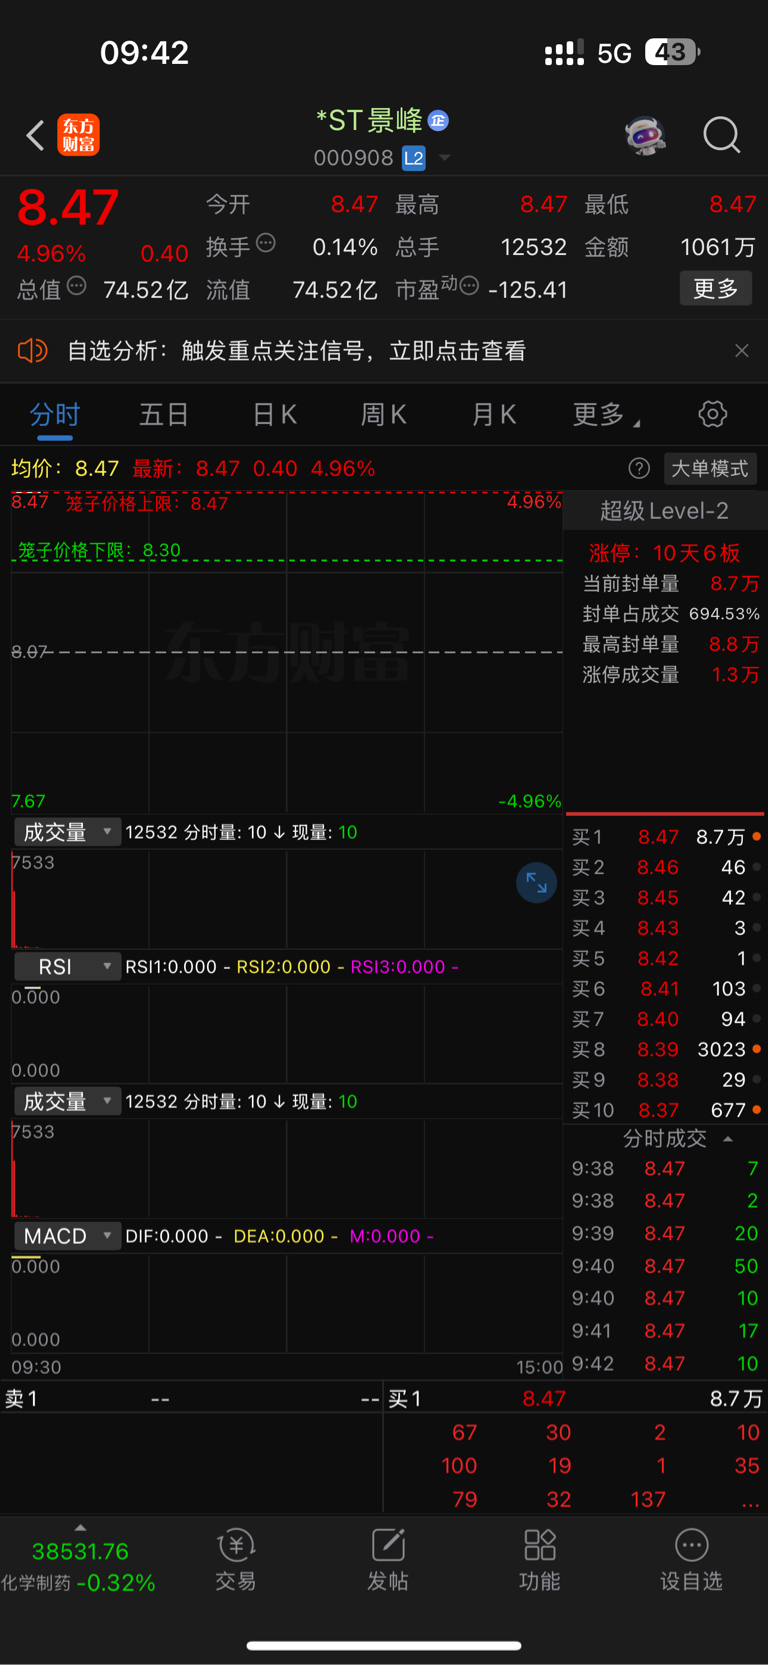Tap the 9:41 trade of 17 lots
768x1665 pixels.
(x=665, y=1331)
